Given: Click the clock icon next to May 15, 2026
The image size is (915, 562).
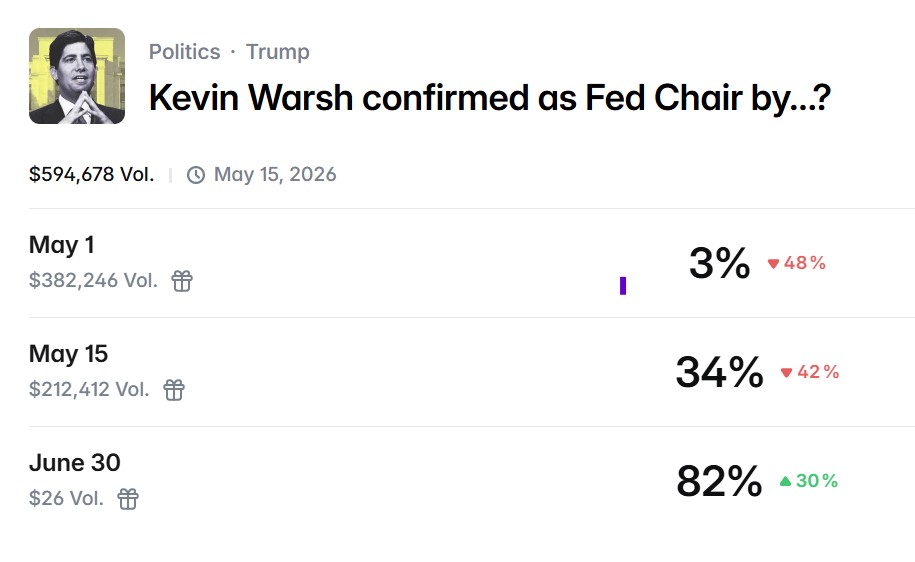Looking at the screenshot, I should 196,175.
